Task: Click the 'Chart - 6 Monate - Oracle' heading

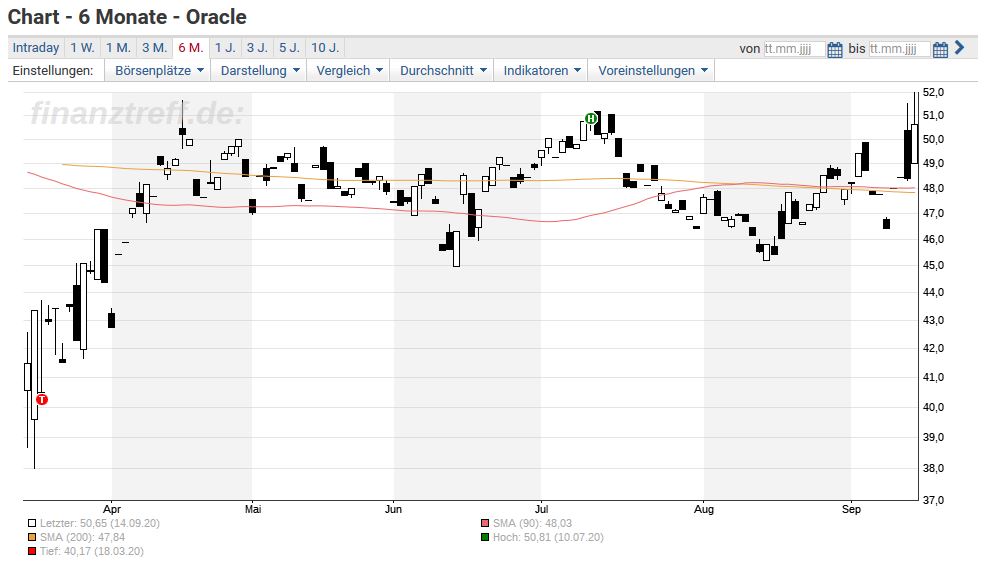Action: pos(127,17)
